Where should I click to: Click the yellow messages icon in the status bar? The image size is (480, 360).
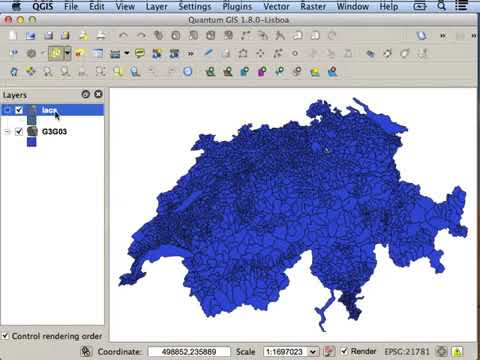[x=458, y=351]
